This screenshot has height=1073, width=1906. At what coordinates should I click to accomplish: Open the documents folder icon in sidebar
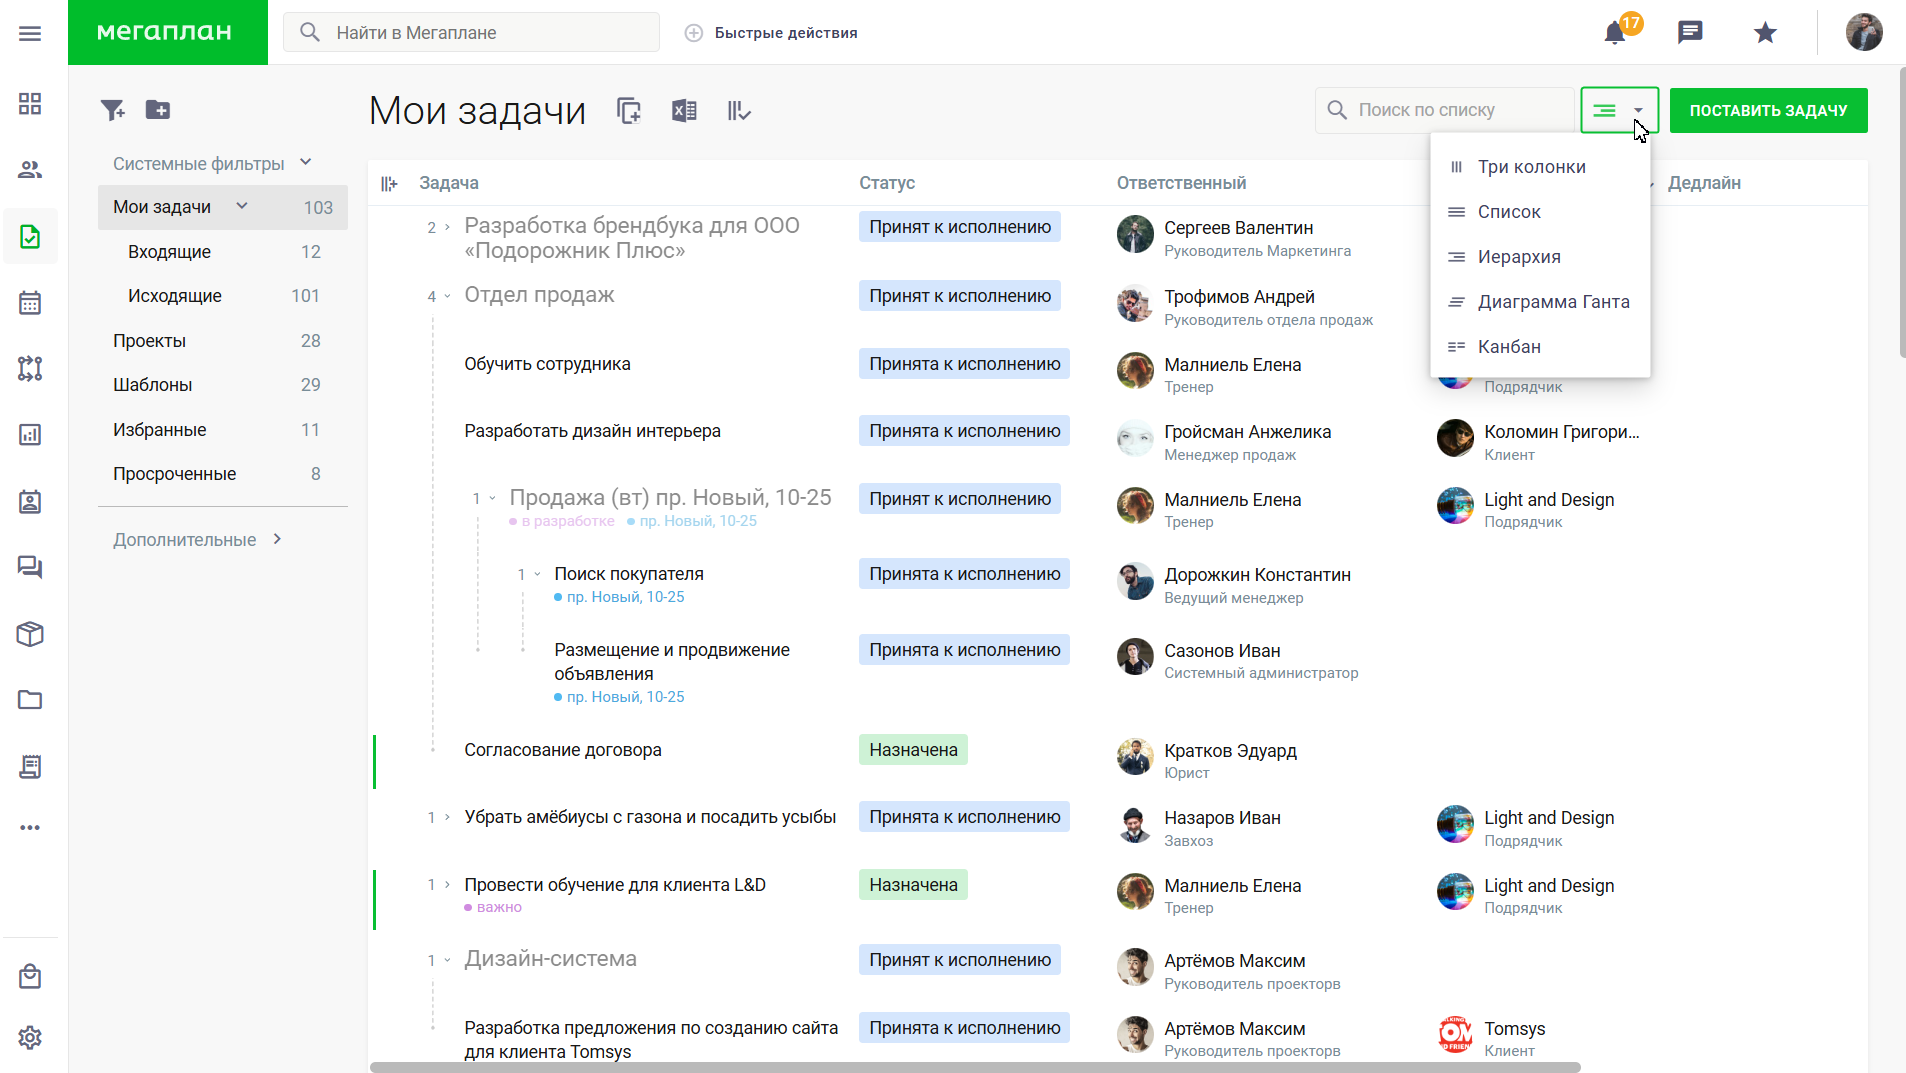(x=30, y=700)
